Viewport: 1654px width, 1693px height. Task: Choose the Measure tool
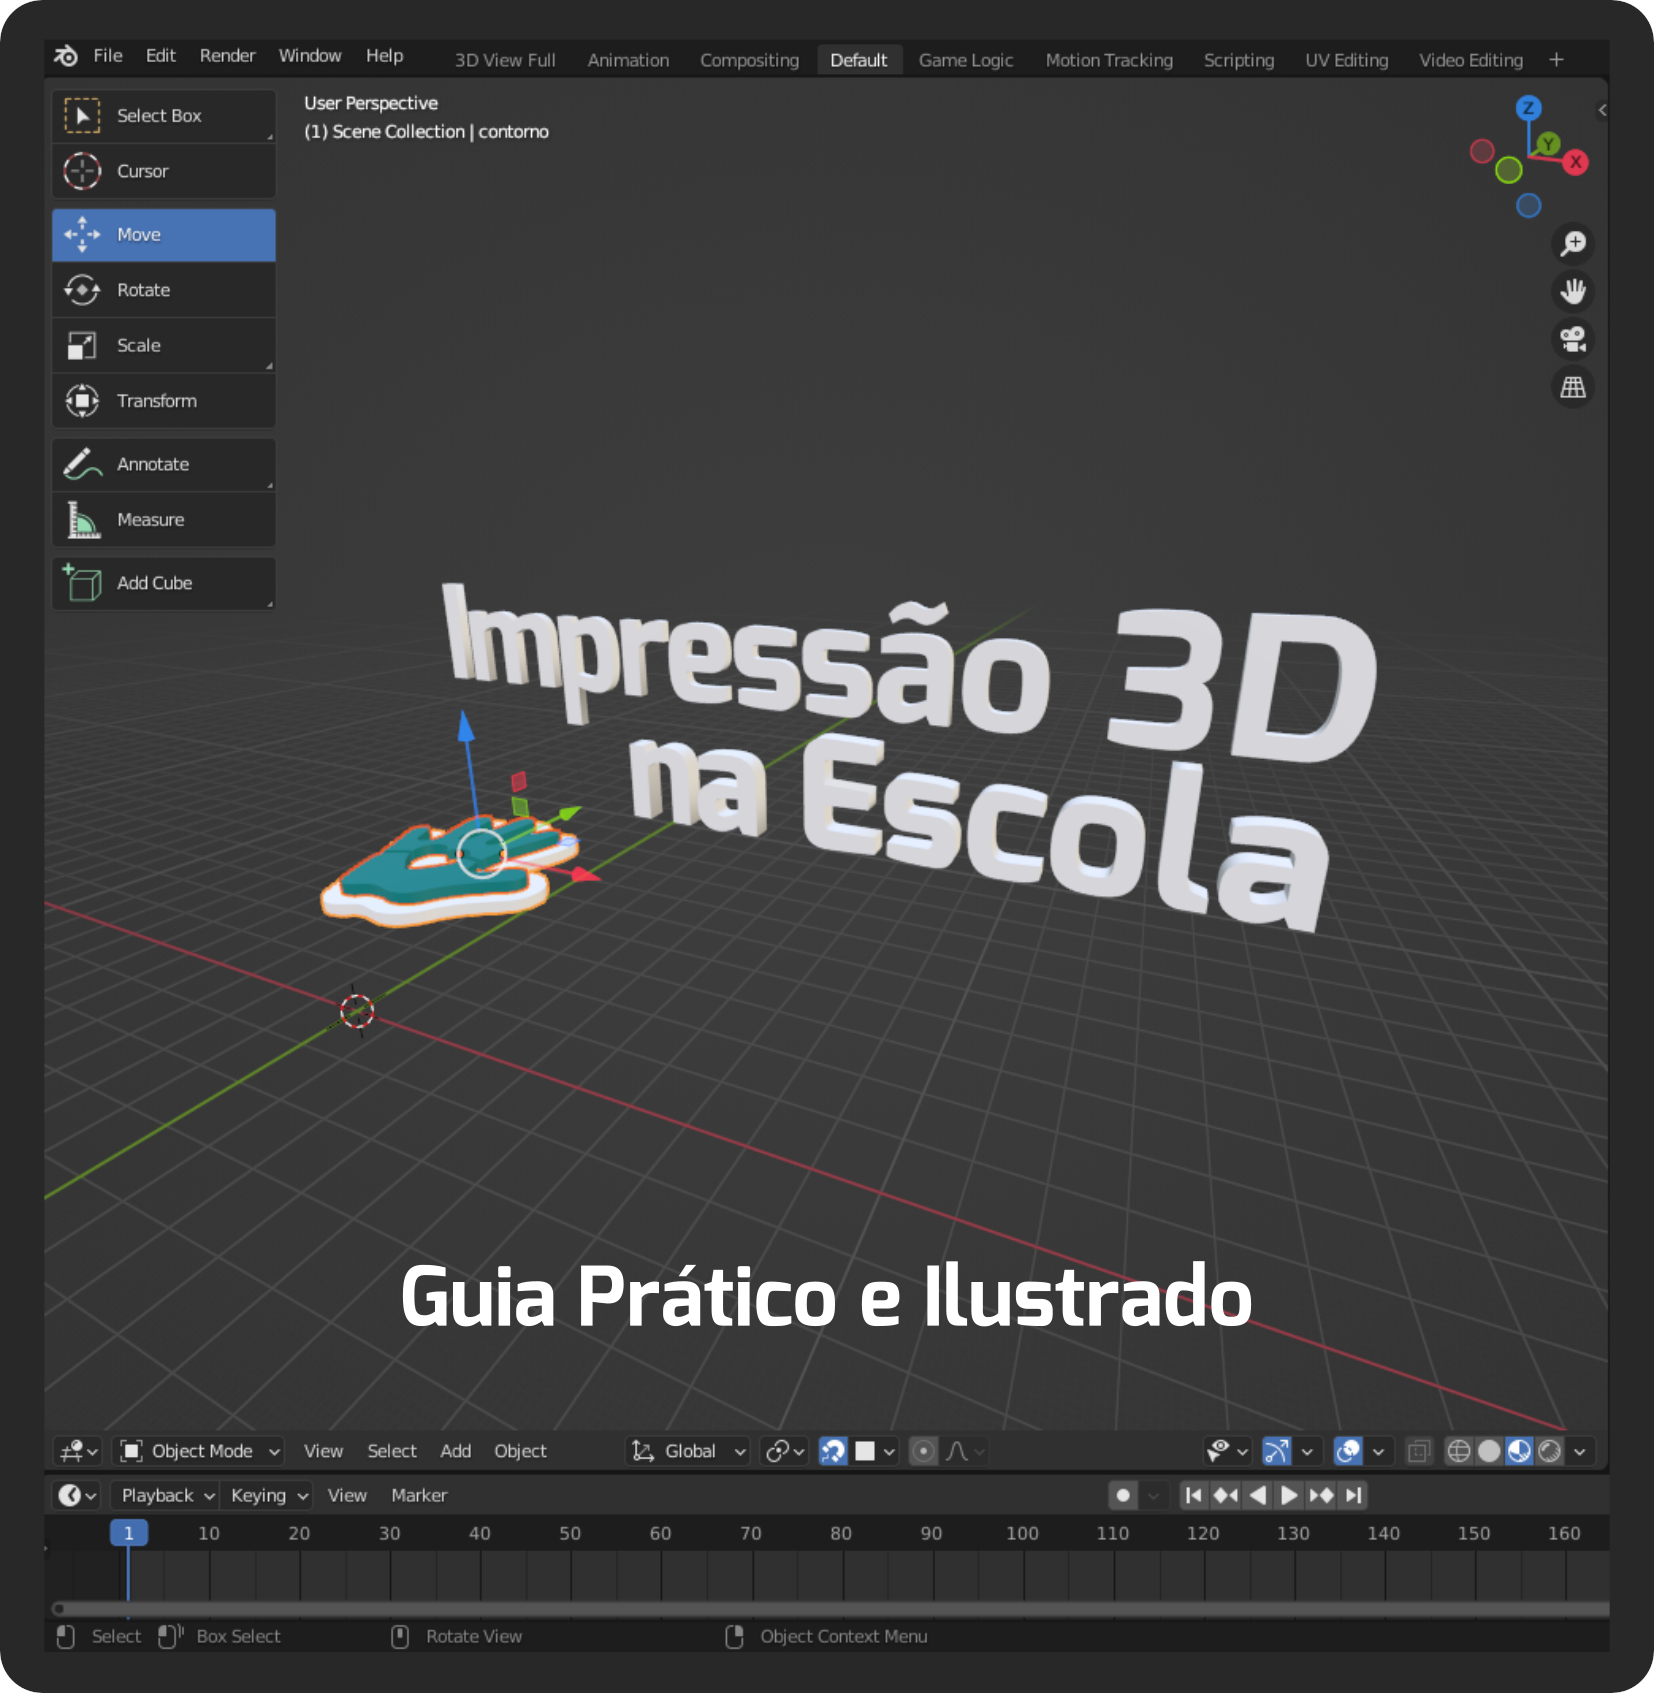click(163, 520)
